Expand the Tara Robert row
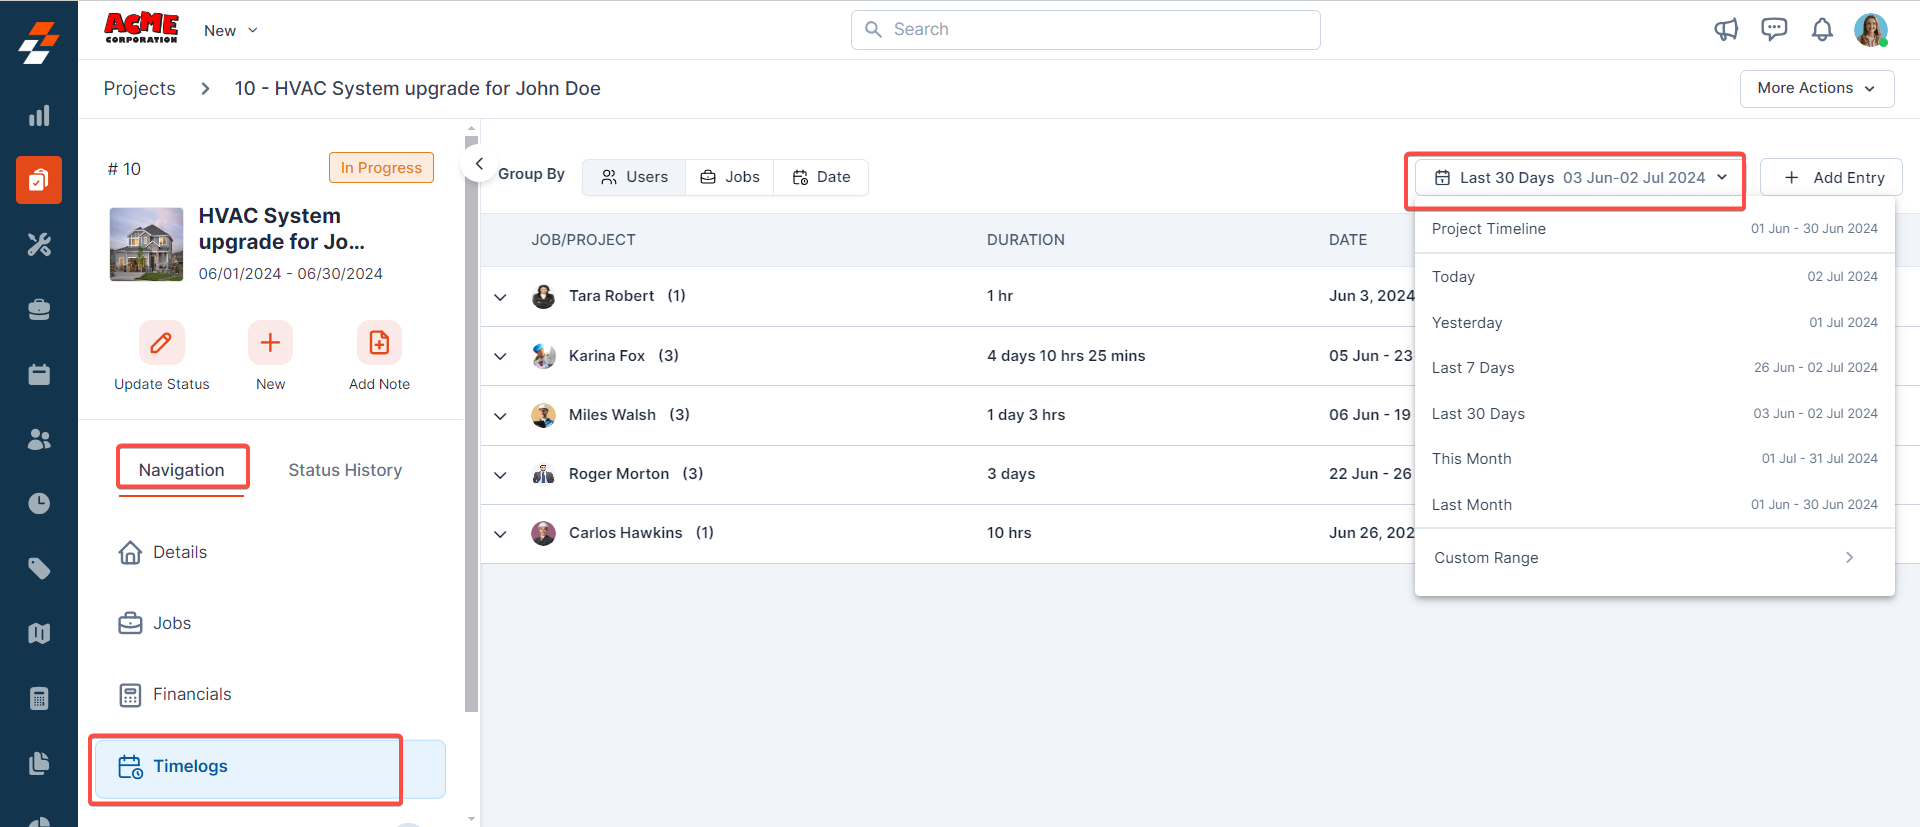This screenshot has width=1920, height=827. click(x=501, y=297)
